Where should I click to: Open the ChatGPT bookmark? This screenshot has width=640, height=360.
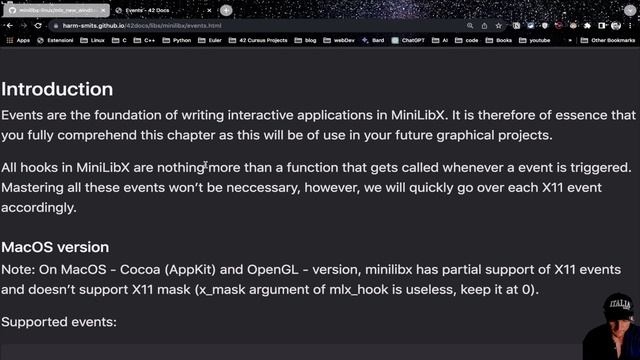tap(408, 40)
